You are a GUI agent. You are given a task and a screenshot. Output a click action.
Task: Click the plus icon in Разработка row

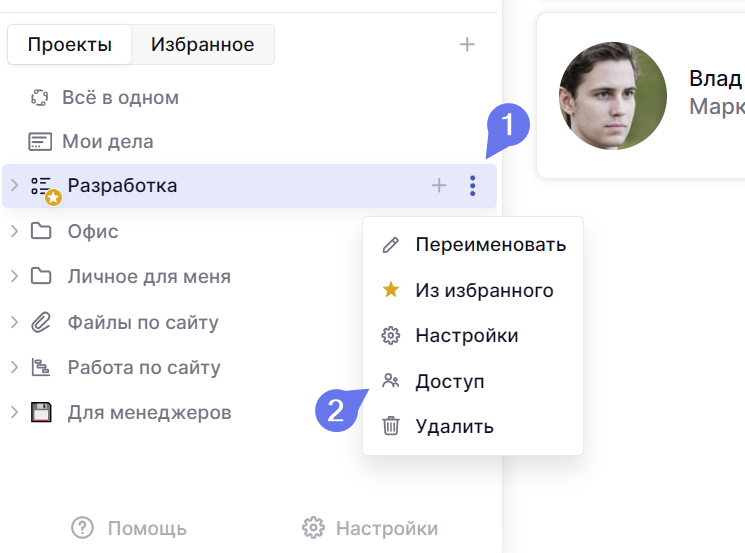pos(438,186)
